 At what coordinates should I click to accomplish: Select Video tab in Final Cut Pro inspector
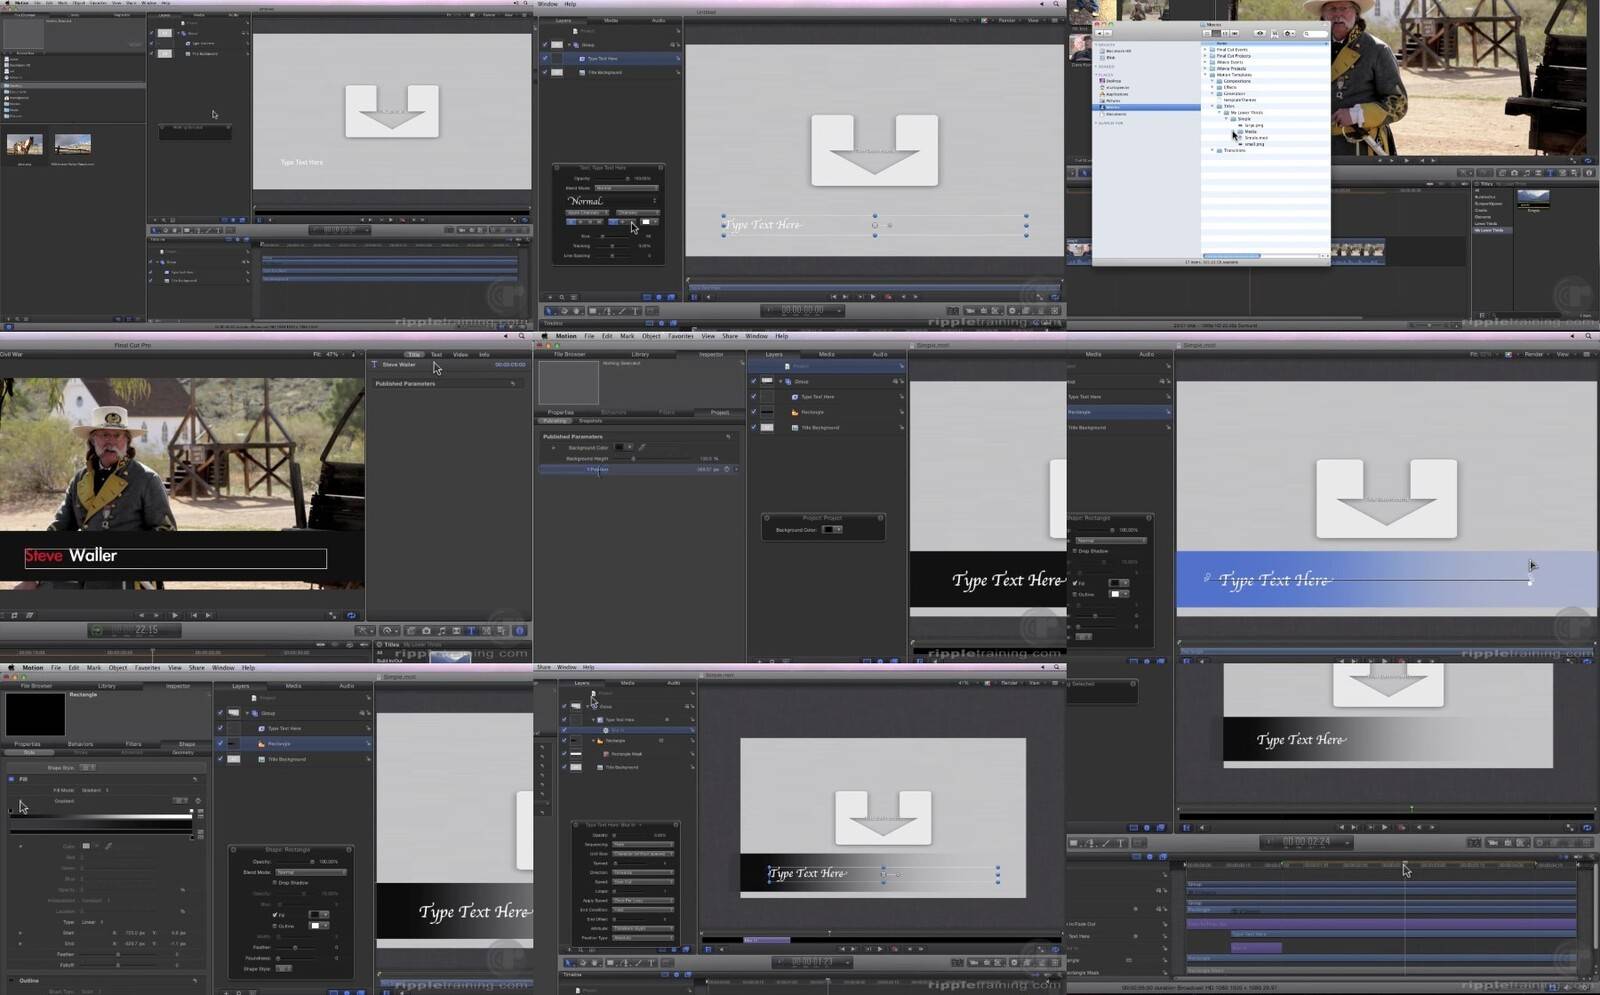460,354
